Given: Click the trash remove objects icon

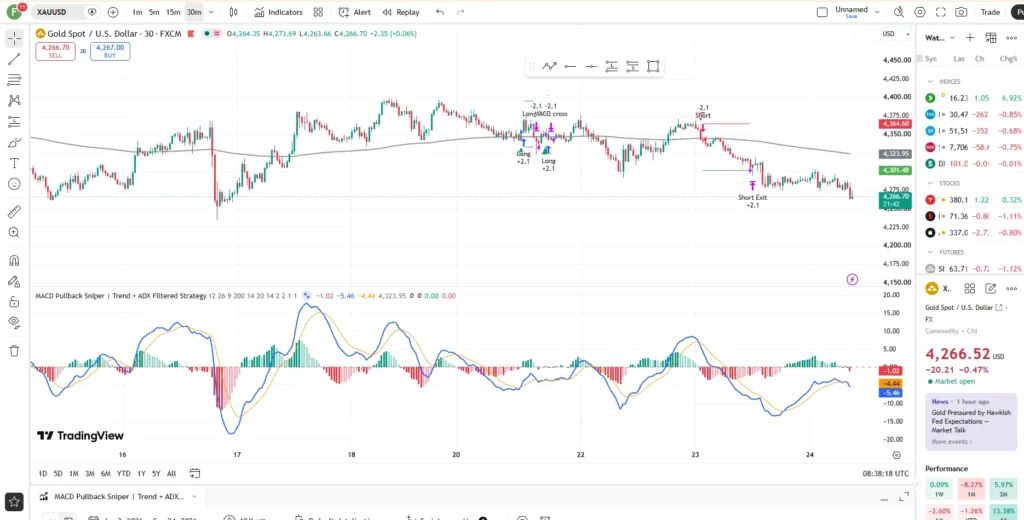Looking at the screenshot, I should click(x=14, y=351).
